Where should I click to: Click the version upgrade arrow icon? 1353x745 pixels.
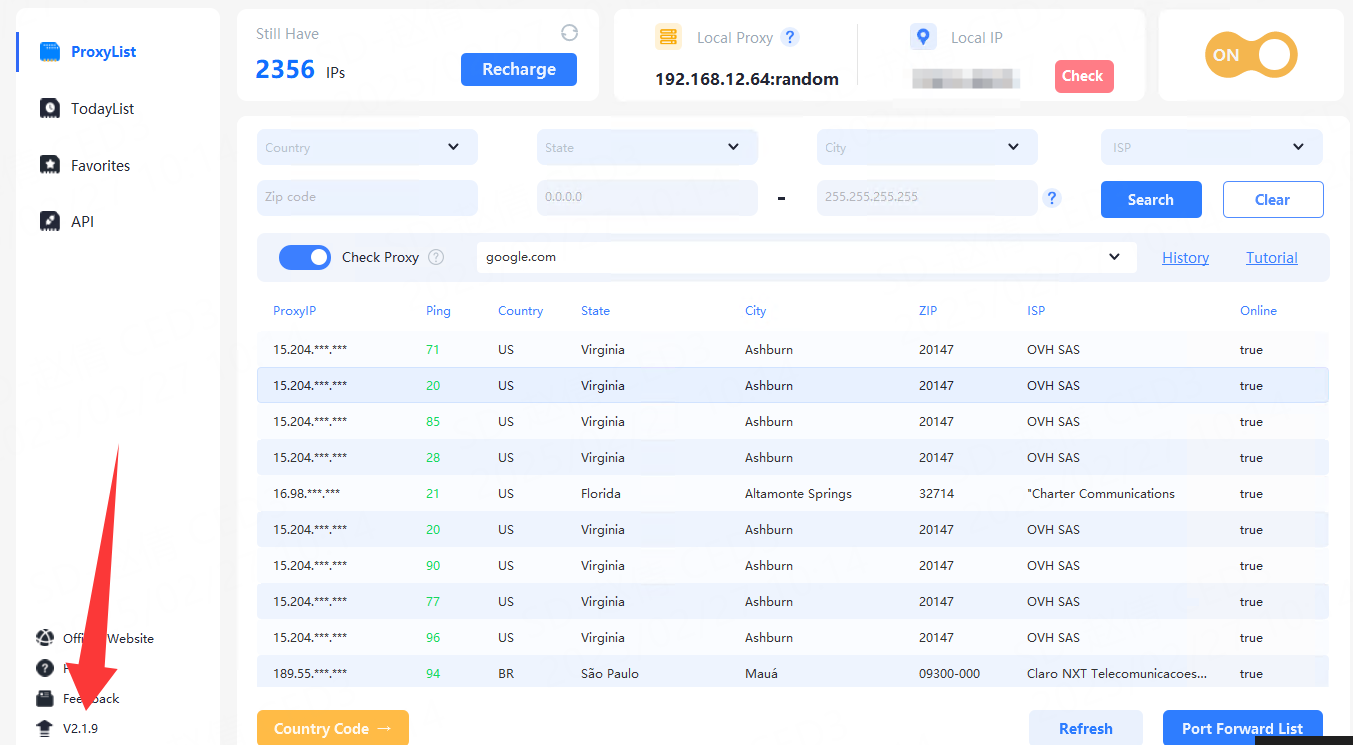pyautogui.click(x=45, y=728)
